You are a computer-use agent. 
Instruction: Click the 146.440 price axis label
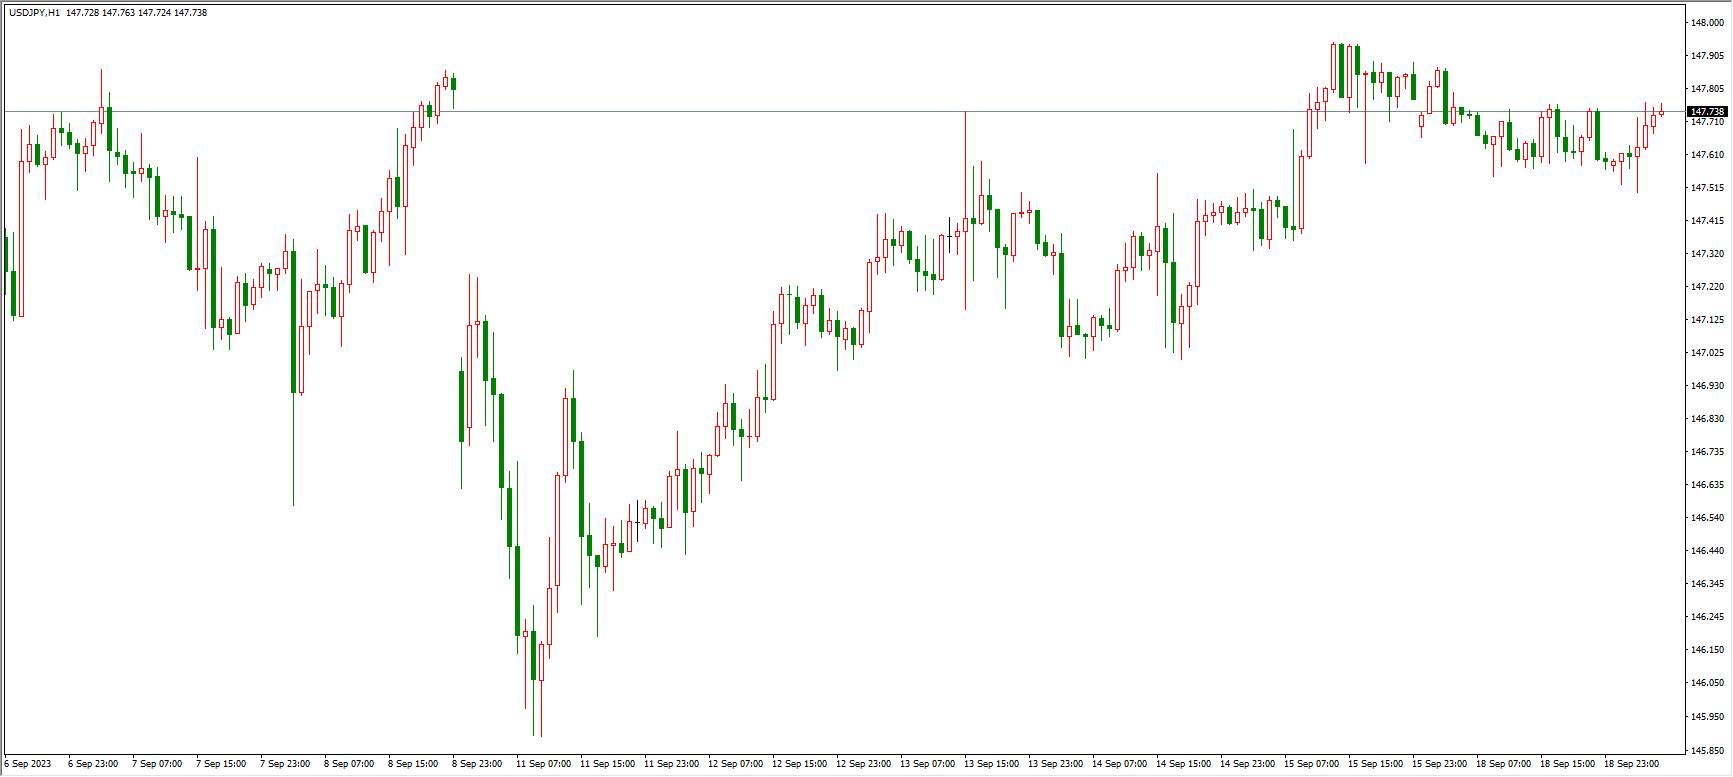pyautogui.click(x=1707, y=551)
